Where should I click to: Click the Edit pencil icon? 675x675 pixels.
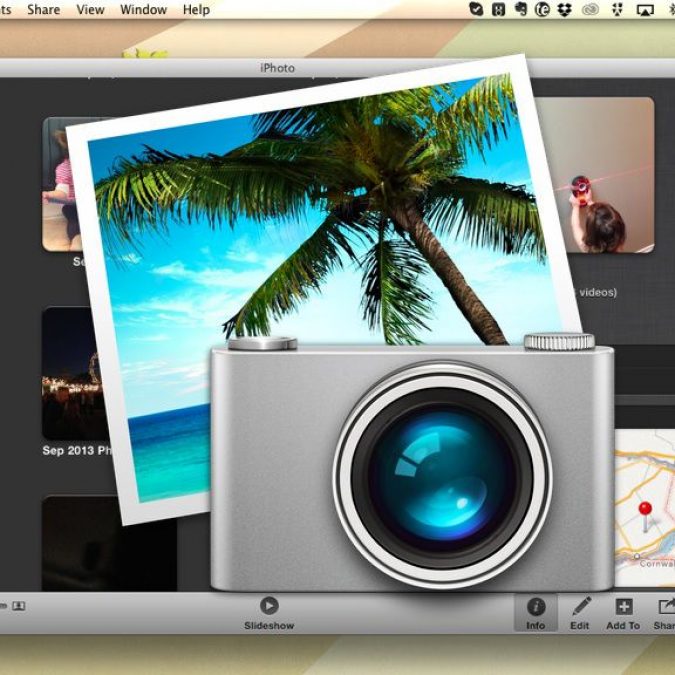(580, 607)
